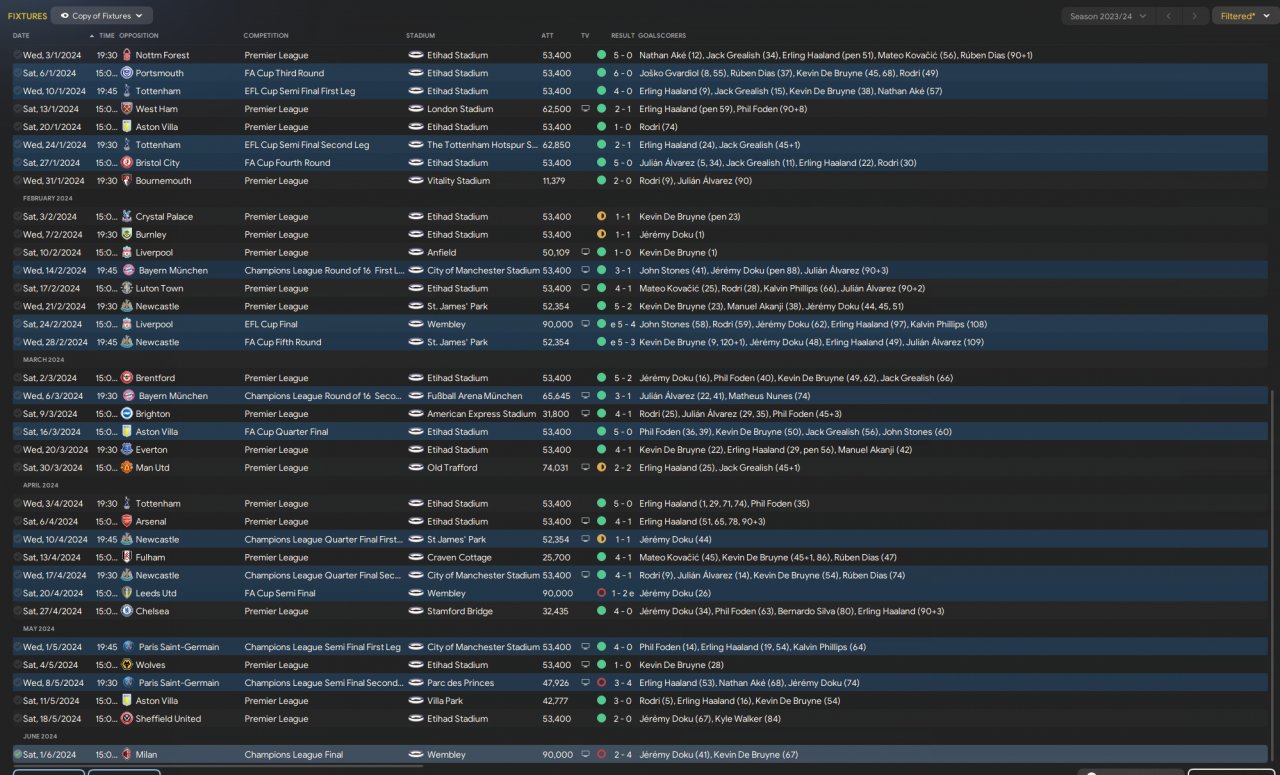
Task: Click the Burnley club badge
Action: (127, 235)
